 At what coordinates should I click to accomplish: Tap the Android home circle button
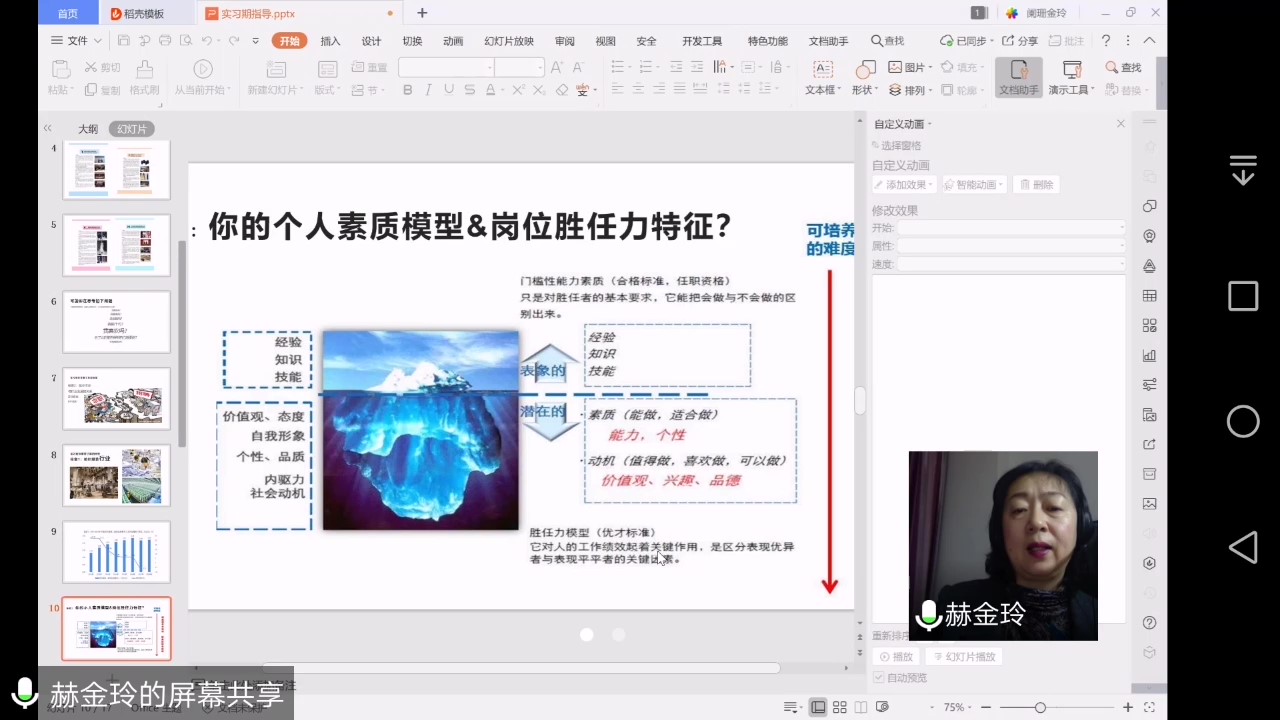coord(1243,422)
